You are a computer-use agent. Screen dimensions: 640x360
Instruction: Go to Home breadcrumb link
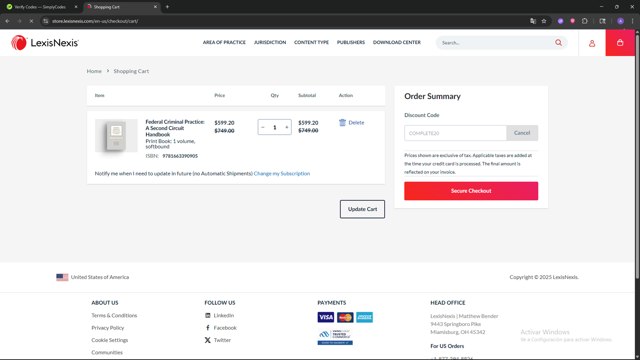[94, 71]
